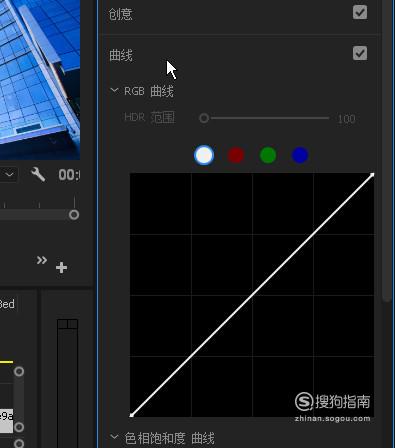Click the timecode display in the monitor
The image size is (395, 448).
69,175
